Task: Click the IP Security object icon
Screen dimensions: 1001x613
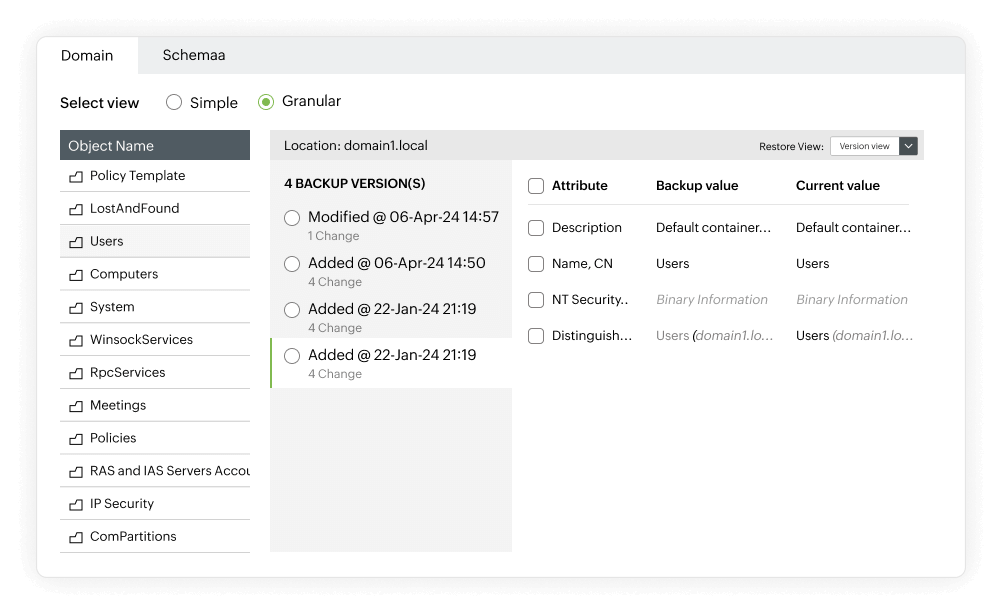Action: [x=75, y=503]
